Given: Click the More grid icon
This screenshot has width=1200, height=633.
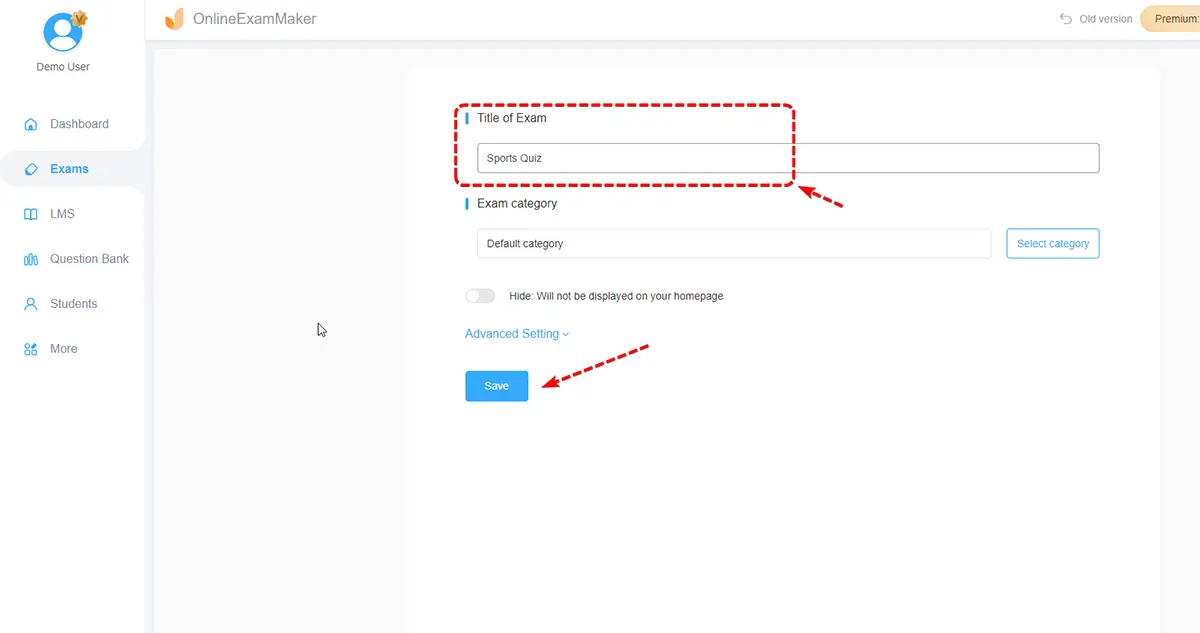Looking at the screenshot, I should coord(30,349).
